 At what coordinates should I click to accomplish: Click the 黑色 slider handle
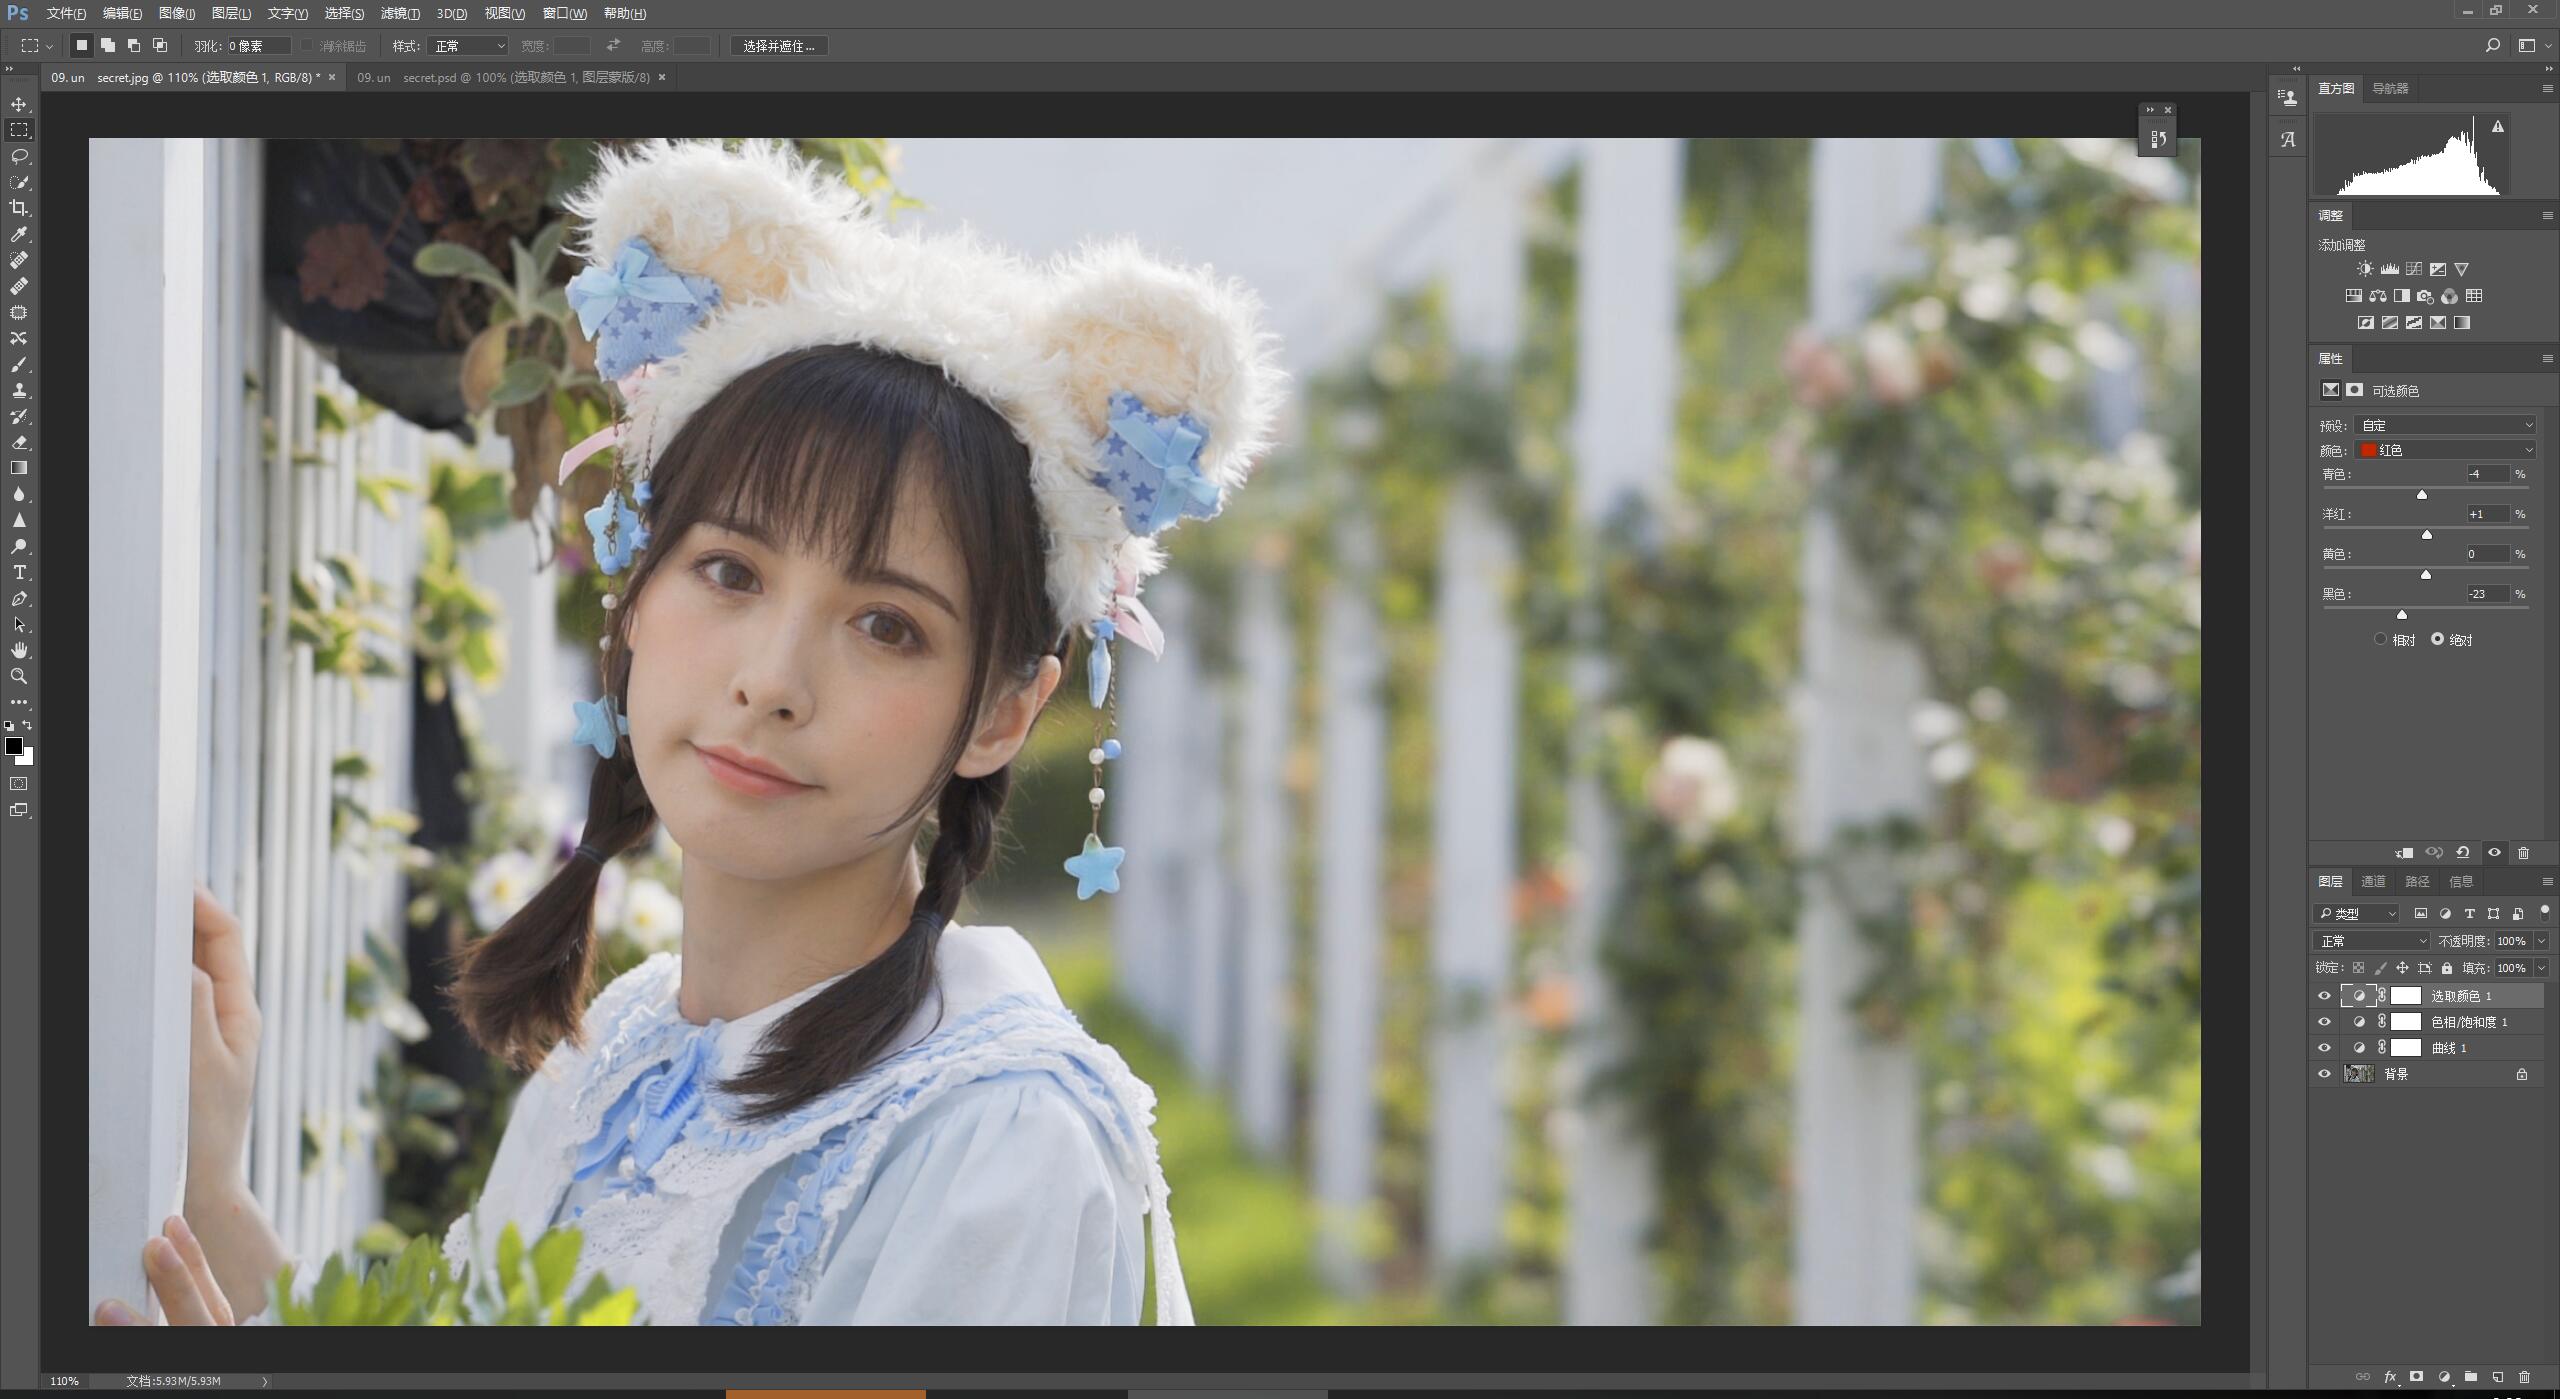pyautogui.click(x=2402, y=614)
